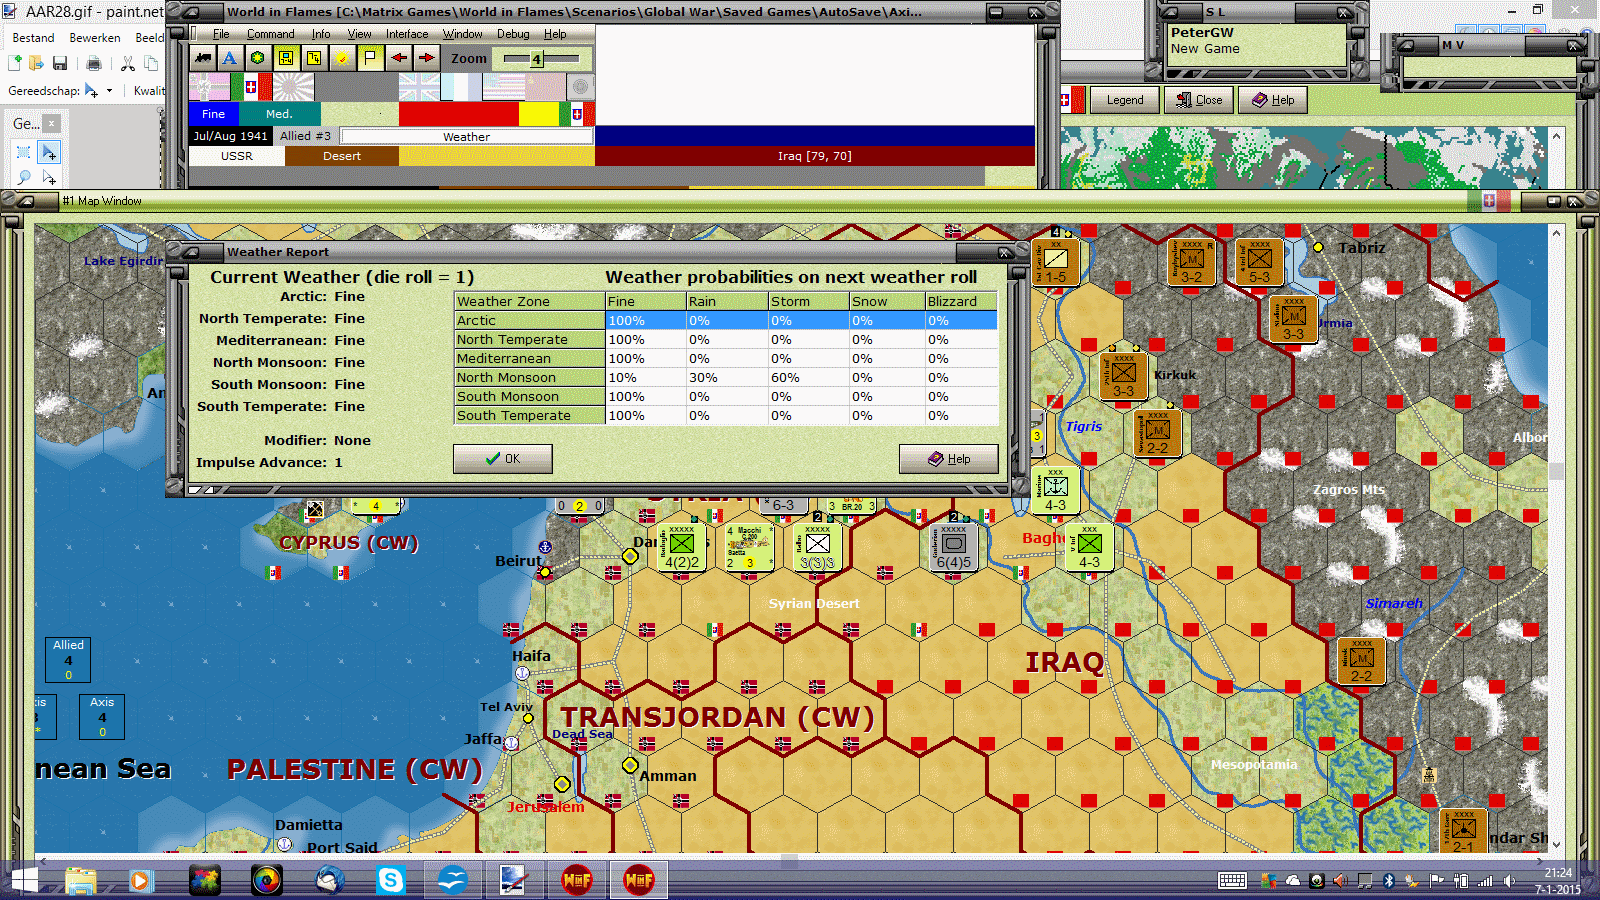The image size is (1600, 900).
Task: Select the lasso select tool in paint.net
Action: click(x=24, y=177)
